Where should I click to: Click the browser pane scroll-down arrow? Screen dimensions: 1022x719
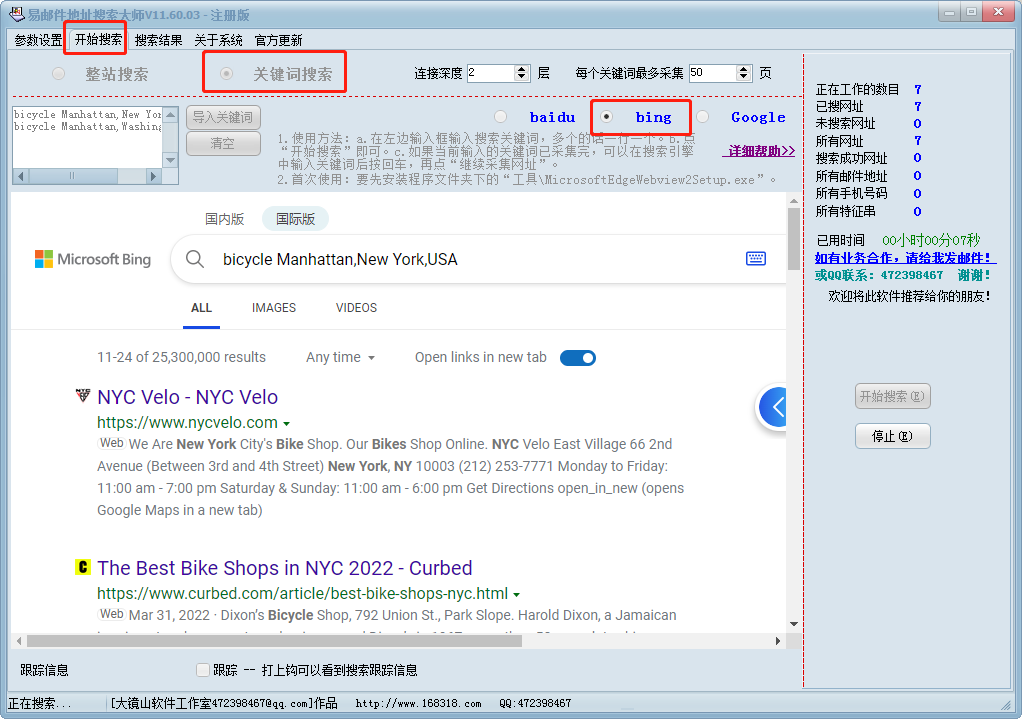tap(793, 624)
